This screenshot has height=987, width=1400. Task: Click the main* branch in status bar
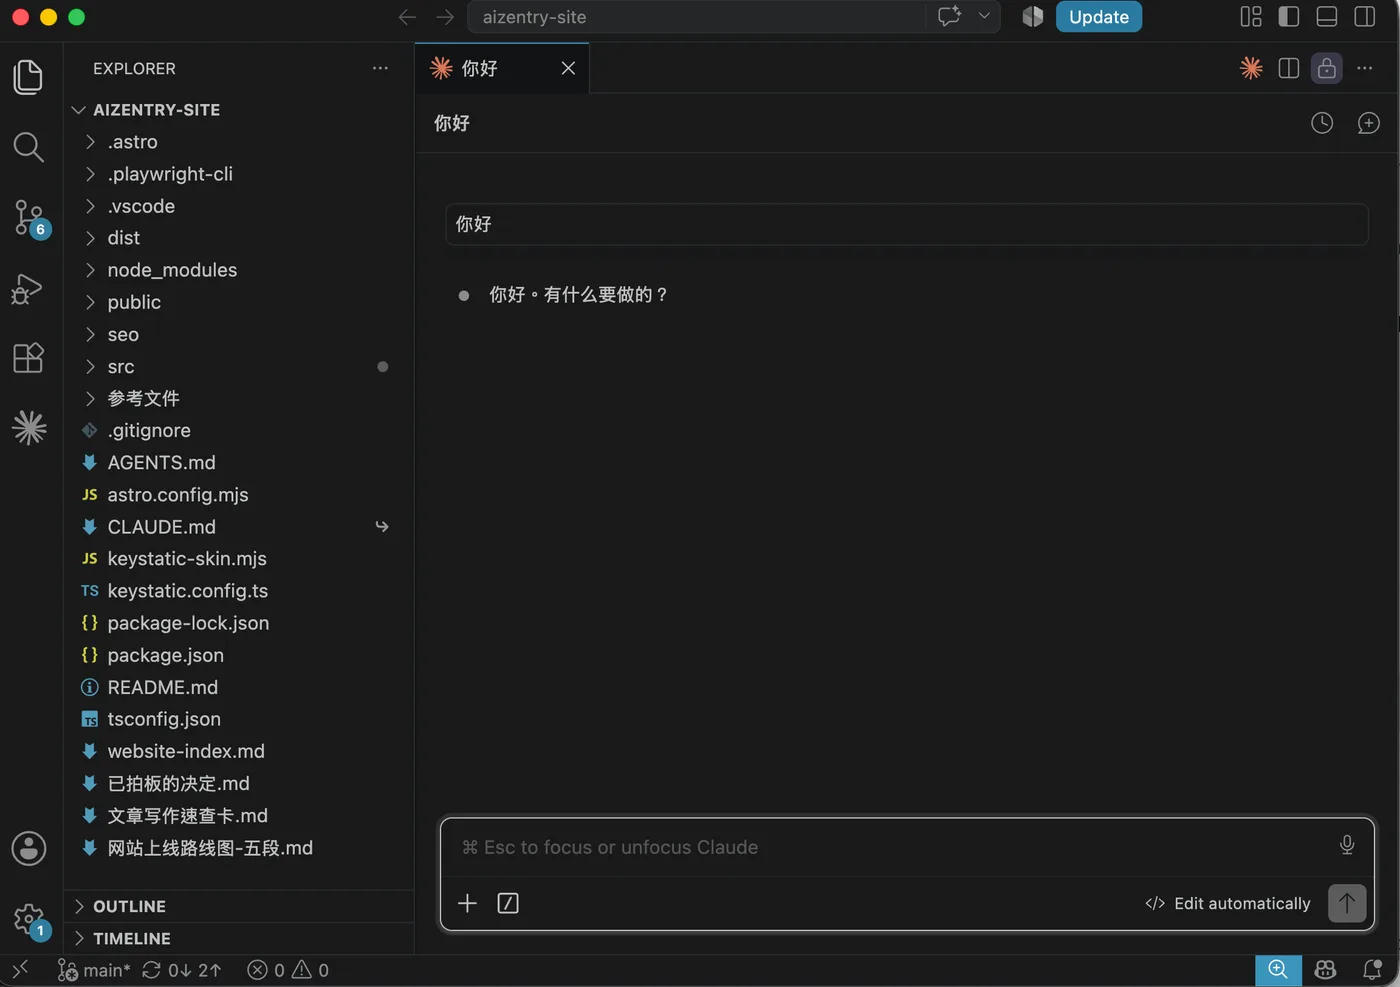tap(94, 970)
